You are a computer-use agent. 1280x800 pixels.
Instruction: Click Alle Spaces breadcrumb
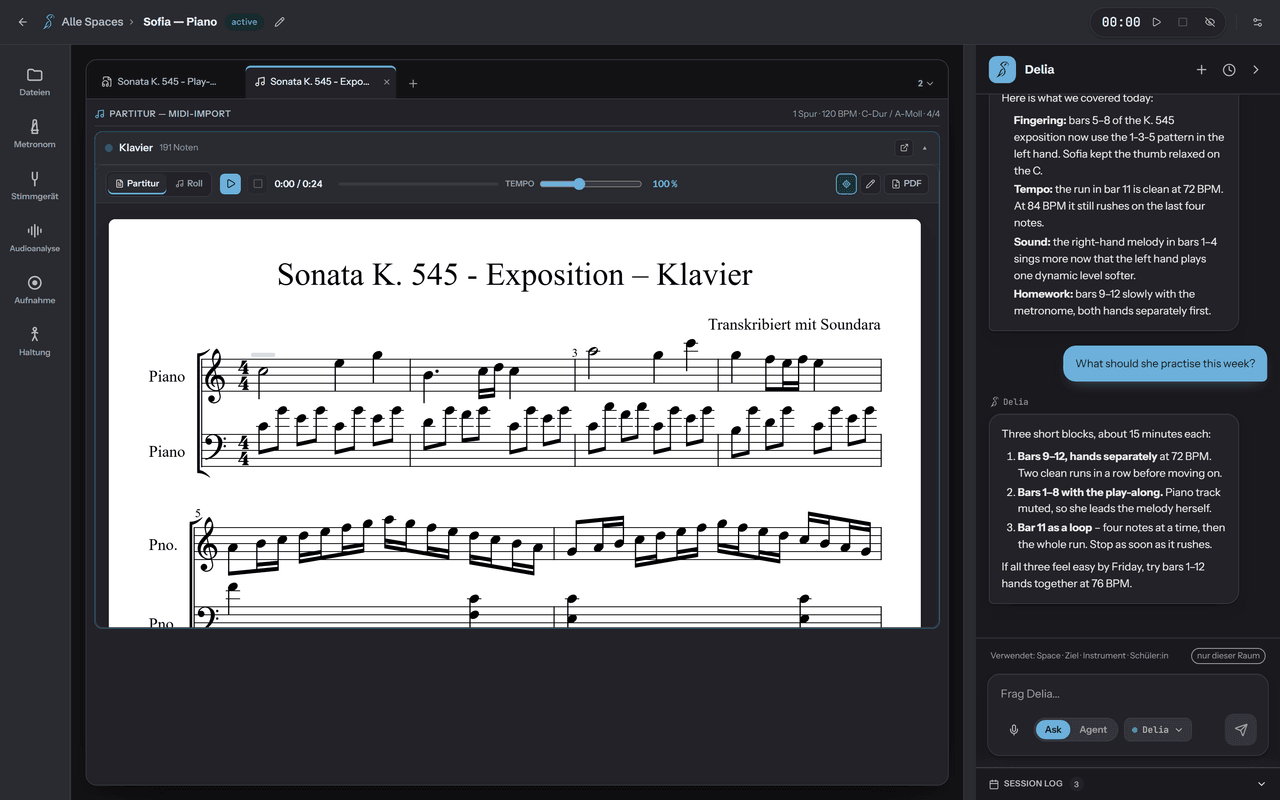92,22
